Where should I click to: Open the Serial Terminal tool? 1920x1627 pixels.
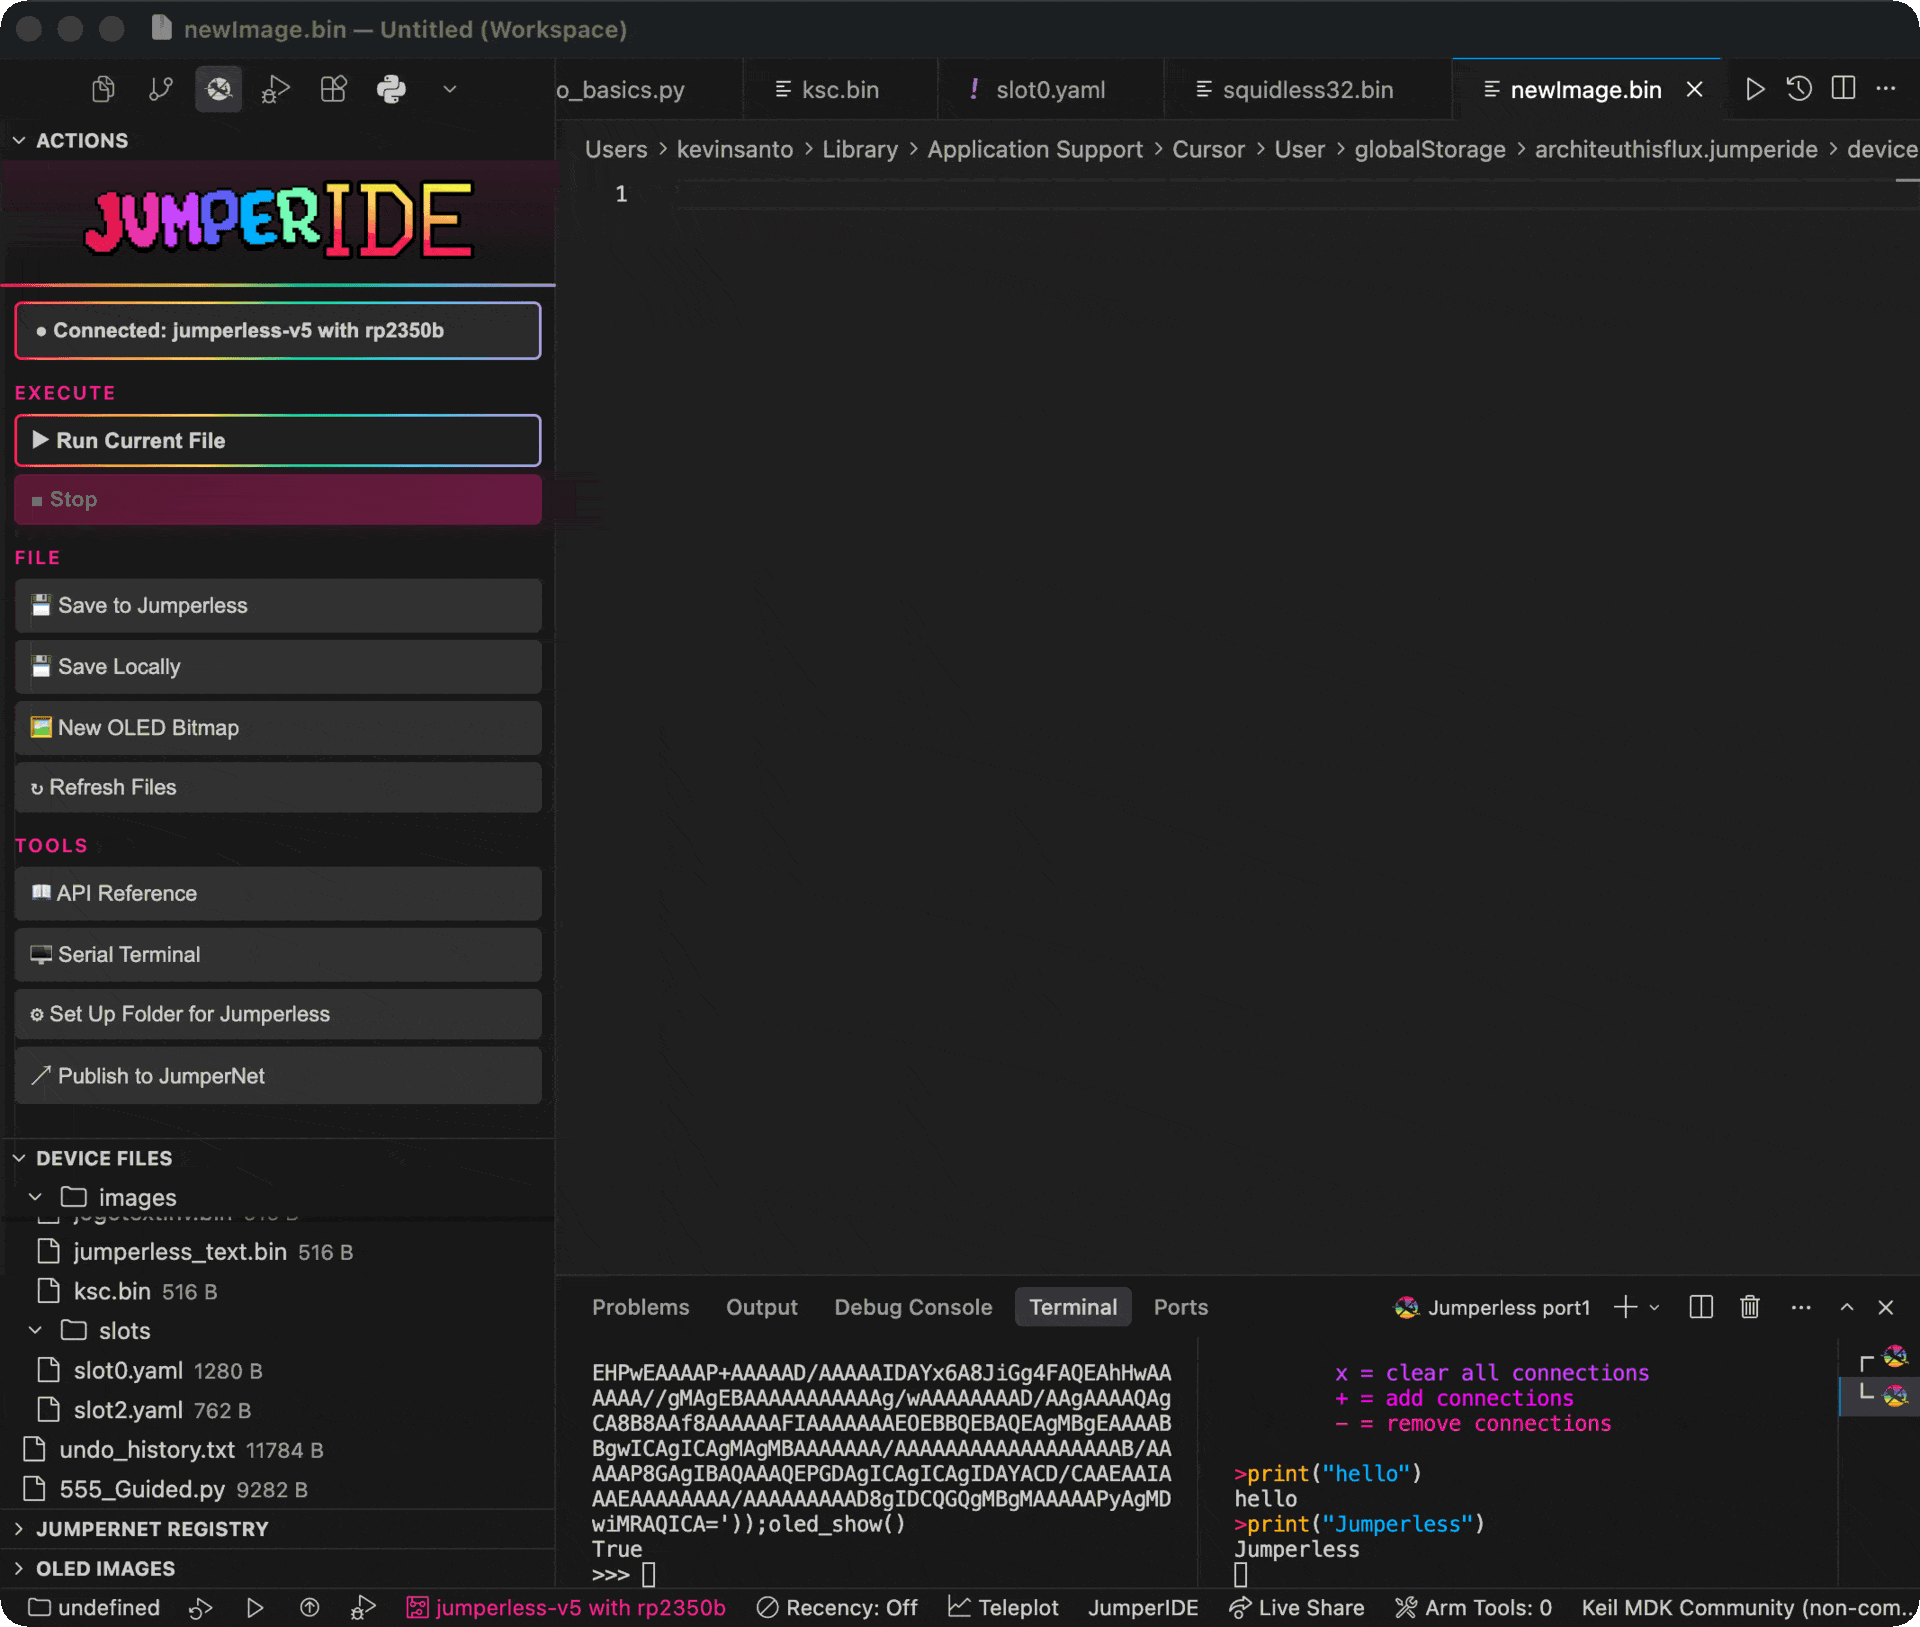(x=278, y=955)
